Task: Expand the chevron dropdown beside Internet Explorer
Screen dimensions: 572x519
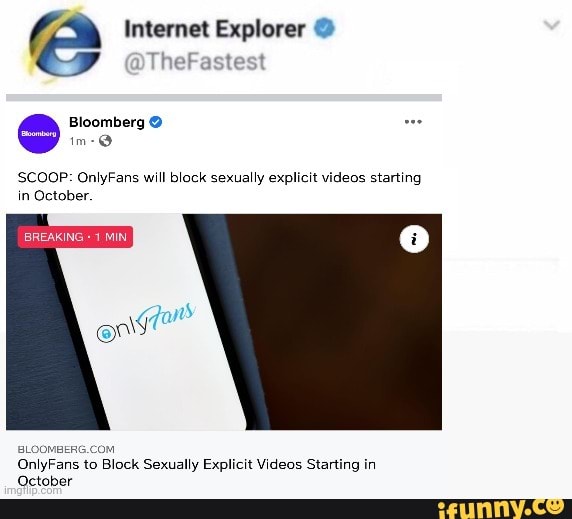Action: pyautogui.click(x=551, y=25)
